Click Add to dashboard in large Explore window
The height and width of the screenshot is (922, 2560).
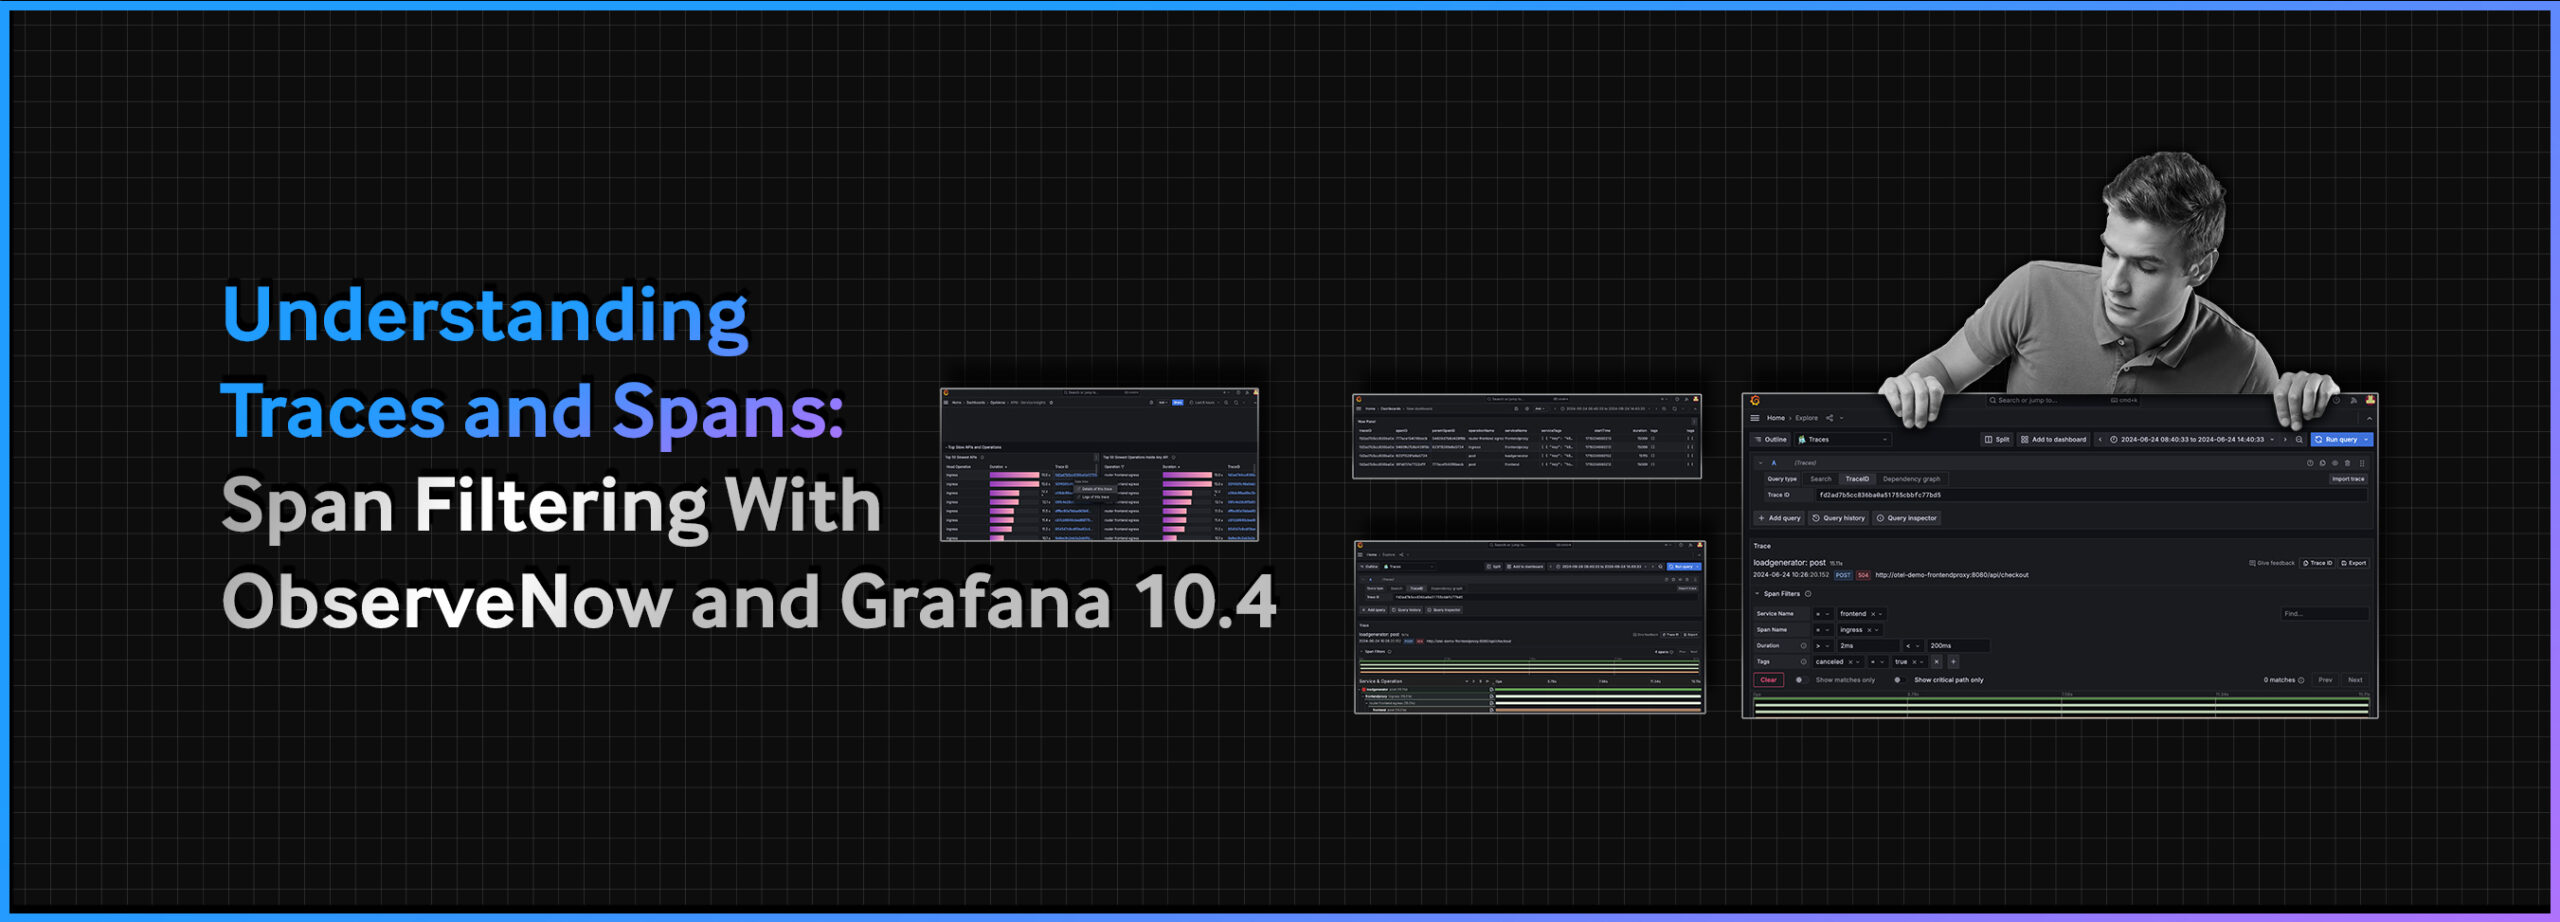point(2053,439)
